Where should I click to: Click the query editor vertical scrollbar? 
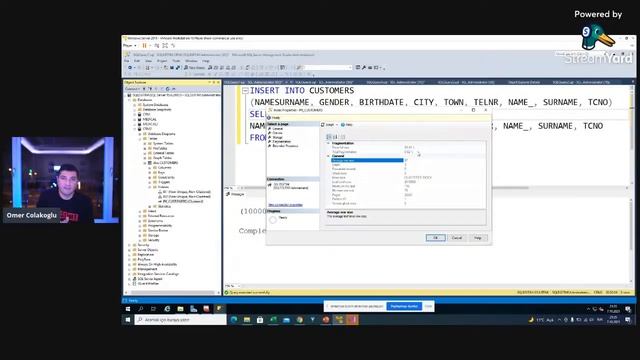coord(632,135)
